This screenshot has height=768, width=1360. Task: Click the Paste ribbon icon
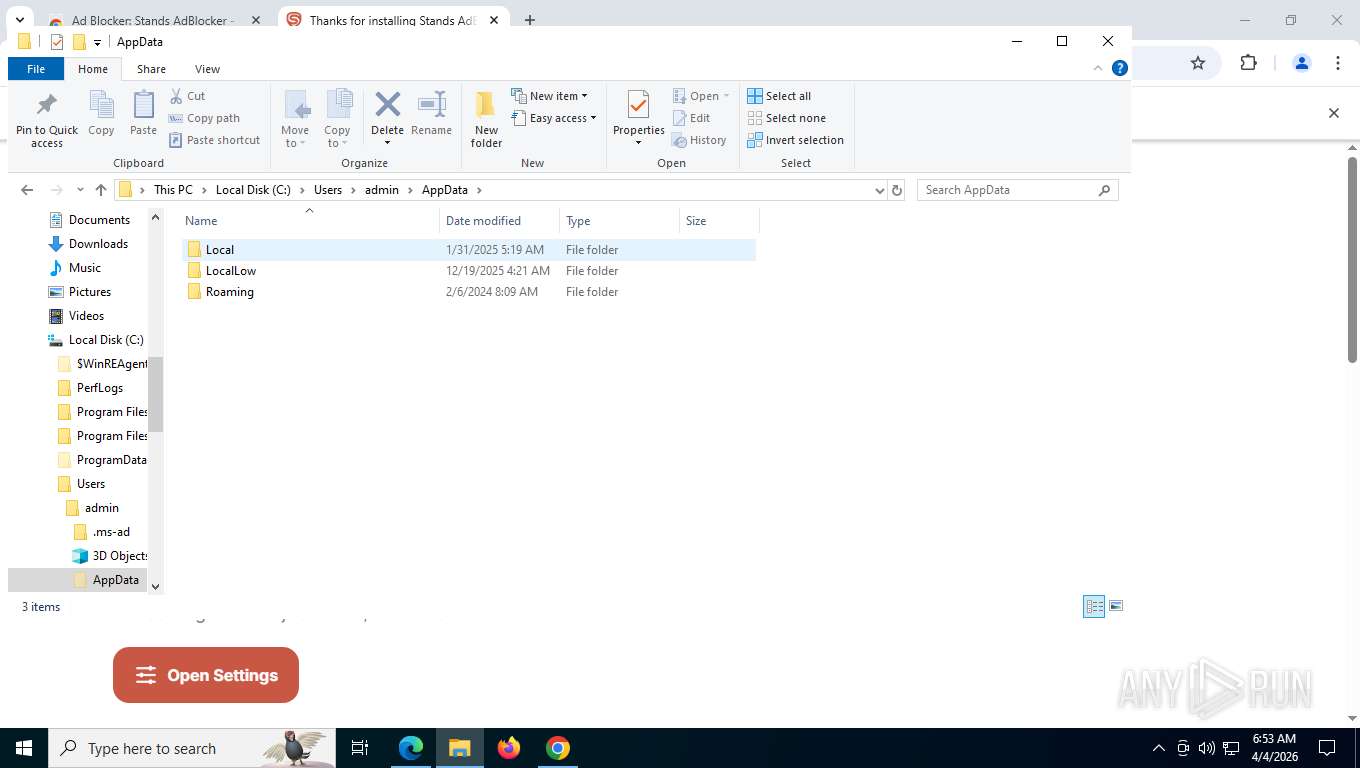click(143, 113)
